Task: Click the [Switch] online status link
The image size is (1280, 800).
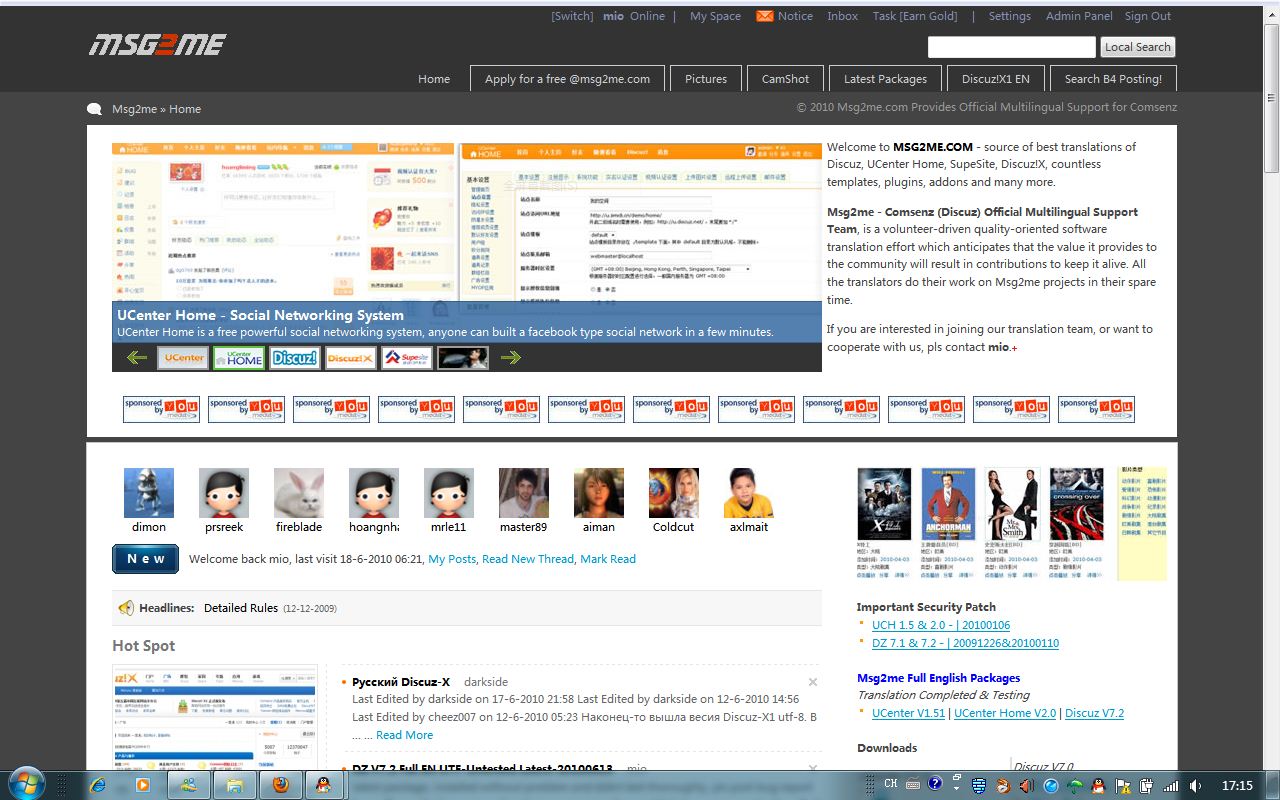Action: [x=572, y=16]
